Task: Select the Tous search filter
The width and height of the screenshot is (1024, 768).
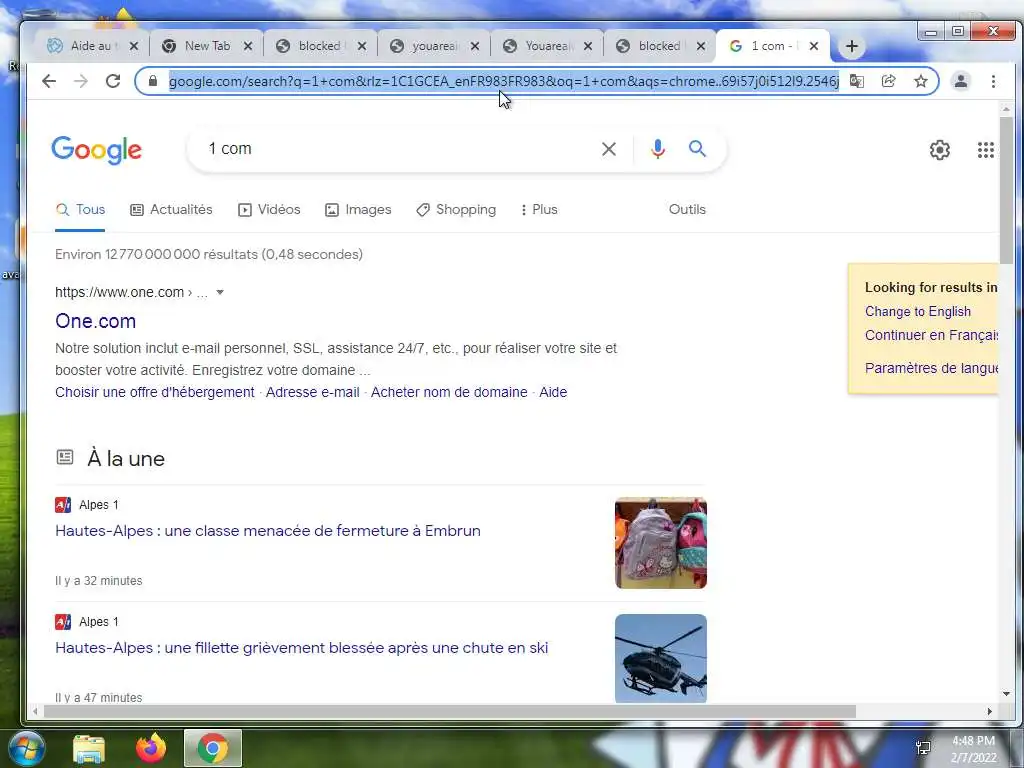Action: [80, 210]
